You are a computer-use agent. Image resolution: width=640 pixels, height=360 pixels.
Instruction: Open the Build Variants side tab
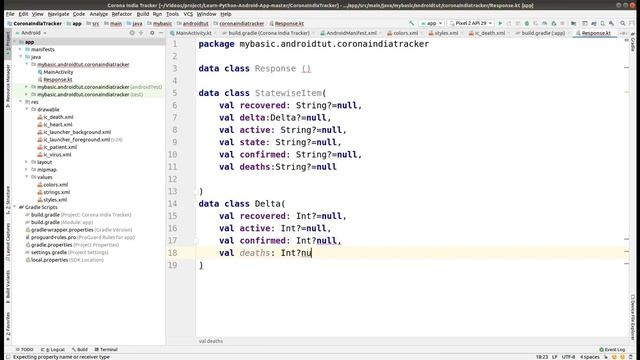(8, 286)
